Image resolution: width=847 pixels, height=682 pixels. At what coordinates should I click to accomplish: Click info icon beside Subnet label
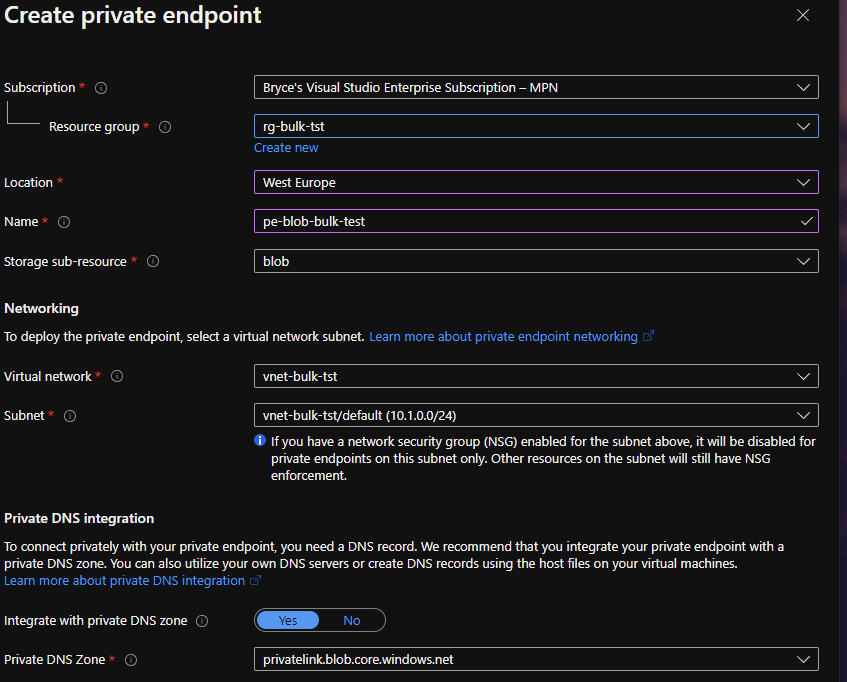70,416
